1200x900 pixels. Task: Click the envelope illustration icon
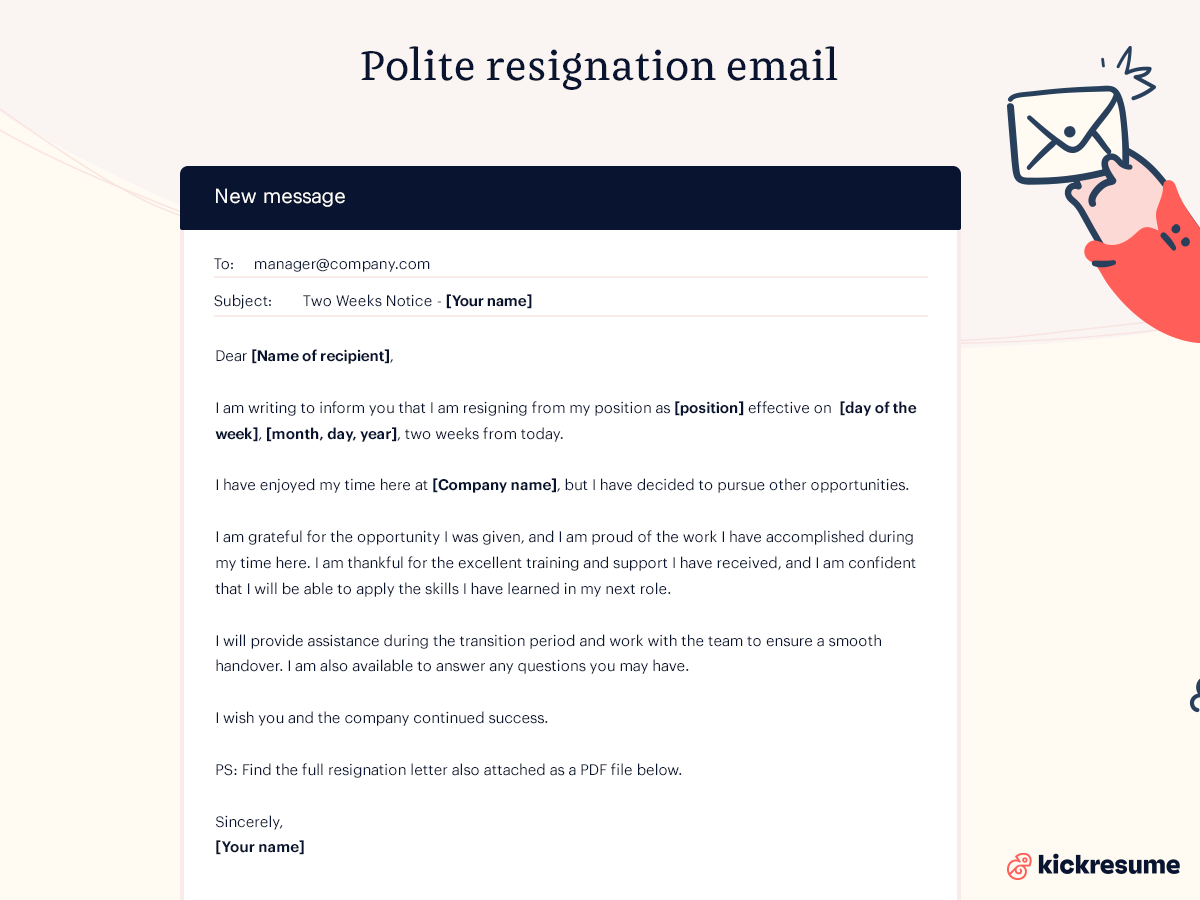click(x=1064, y=135)
